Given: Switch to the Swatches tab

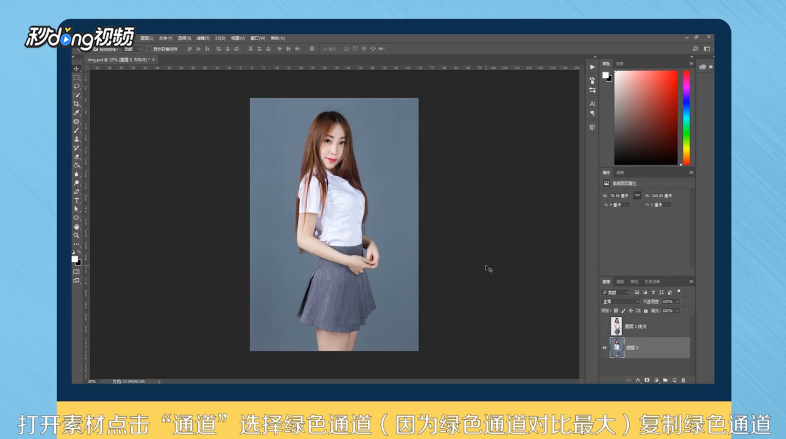Looking at the screenshot, I should [620, 64].
